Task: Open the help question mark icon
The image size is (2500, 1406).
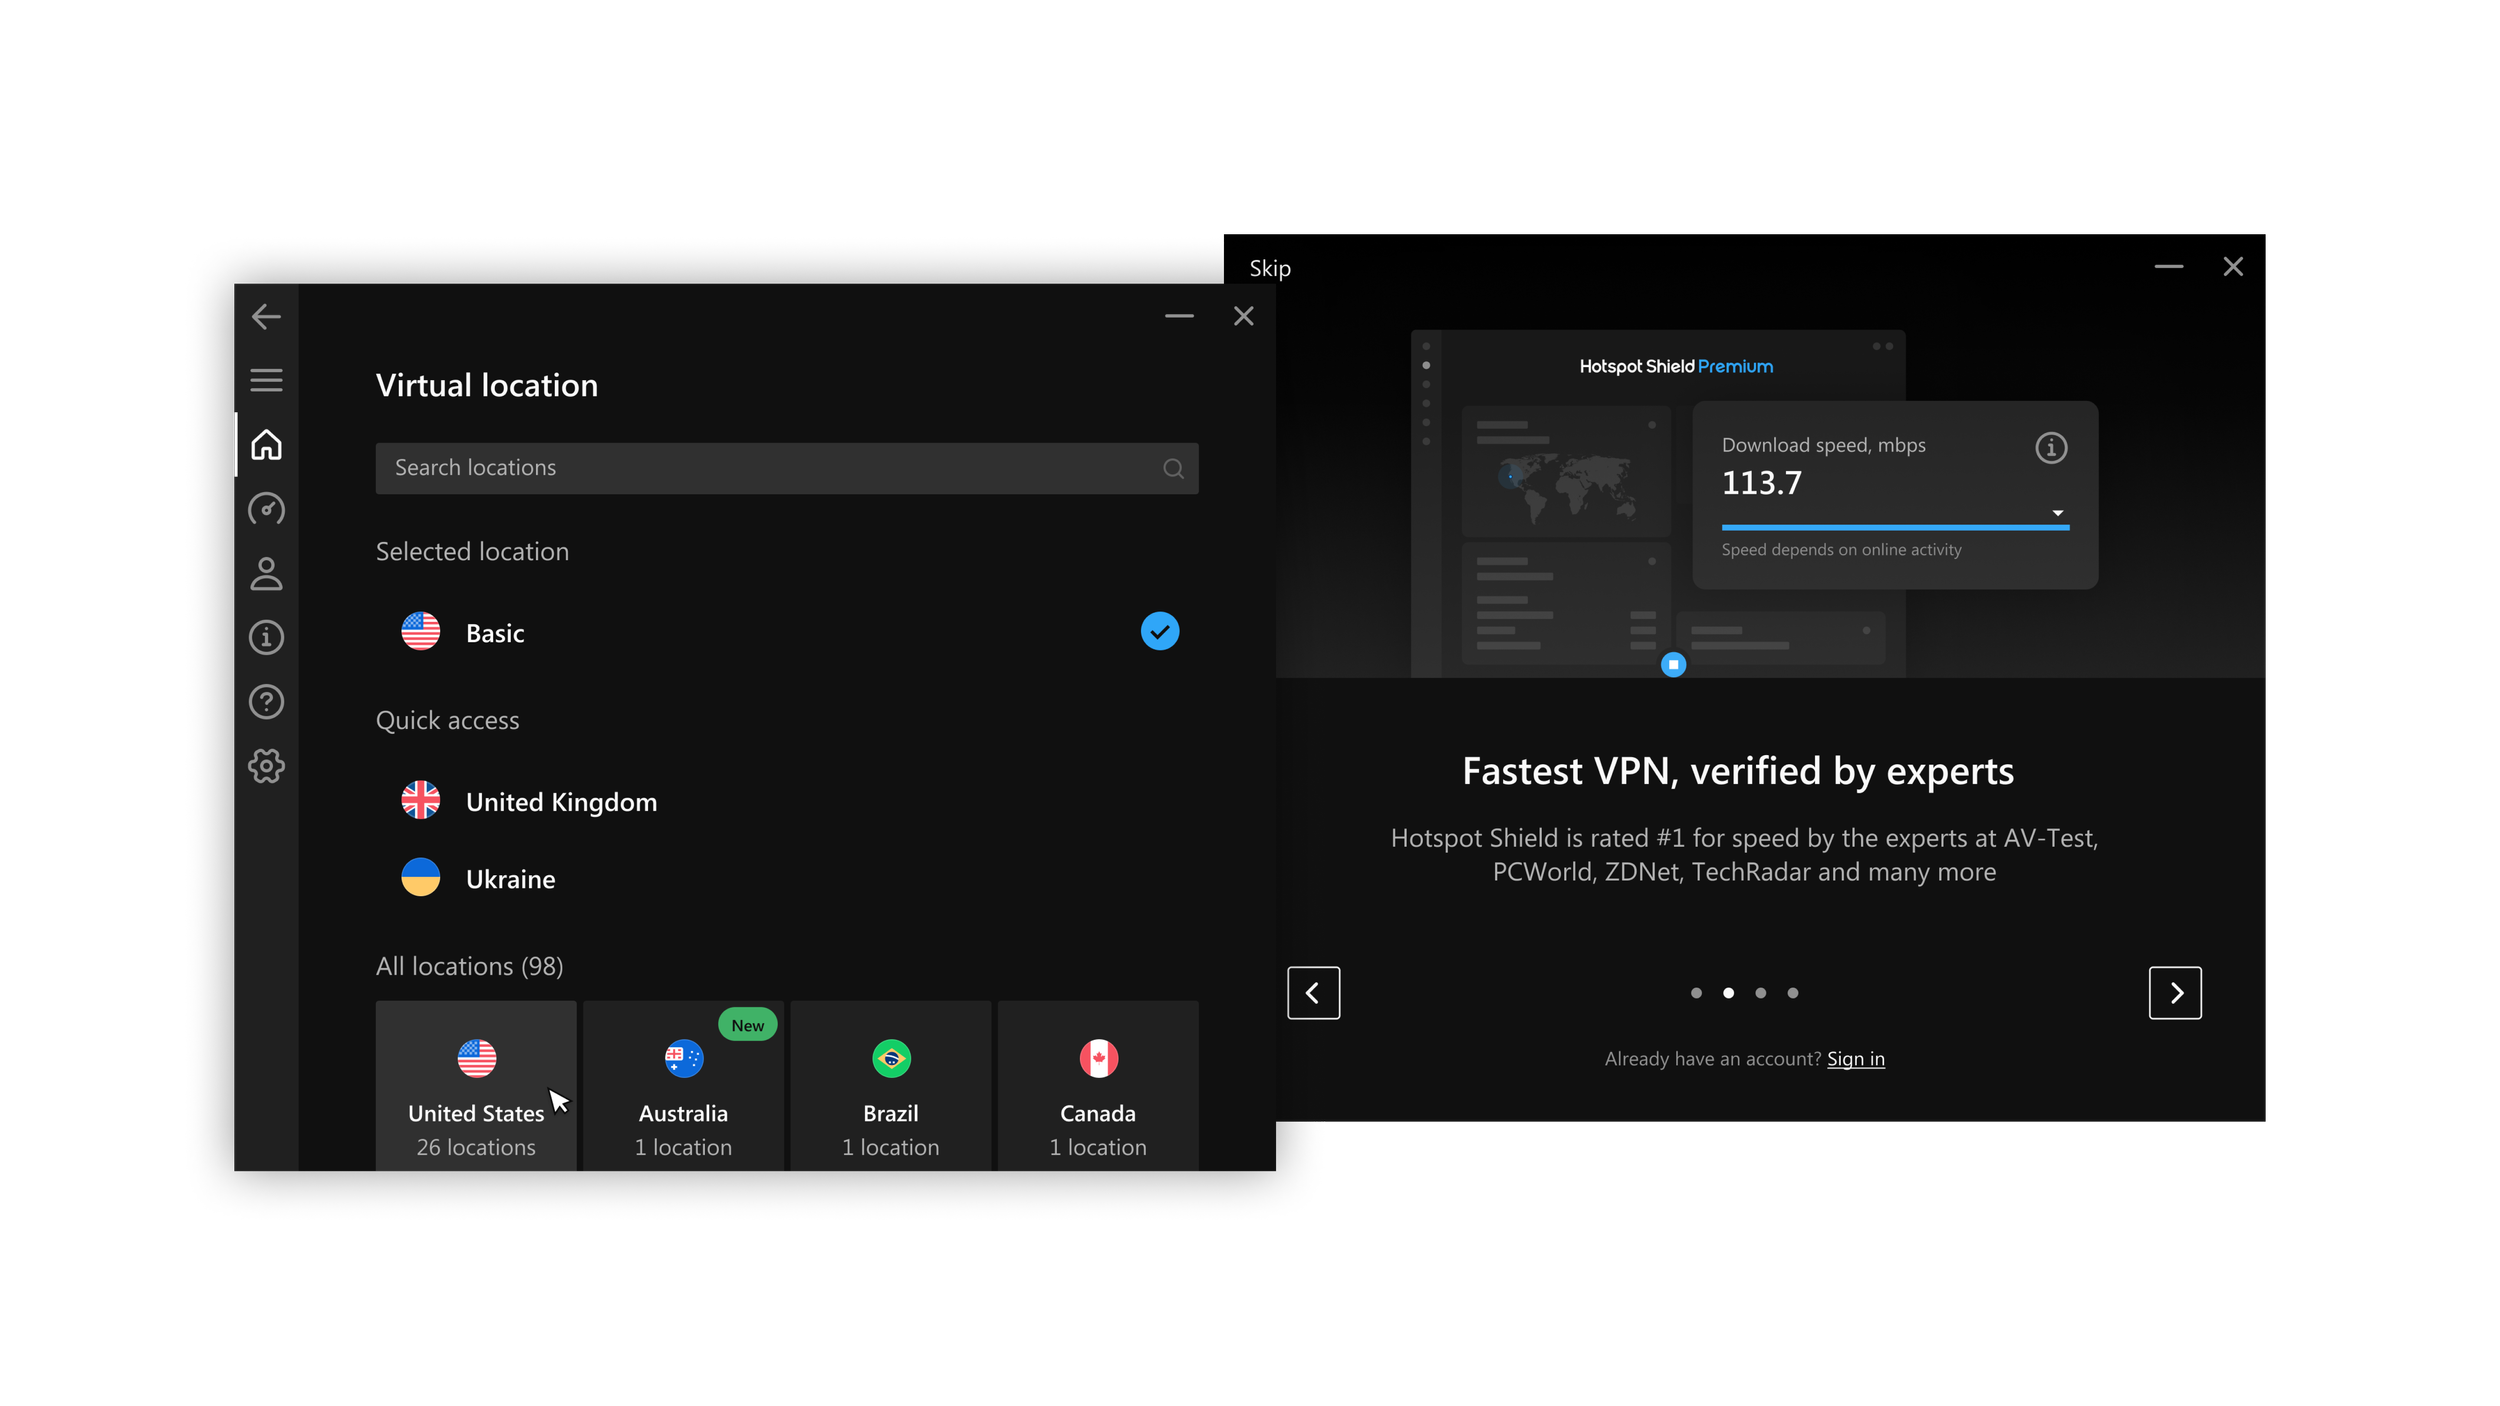Action: coord(266,702)
